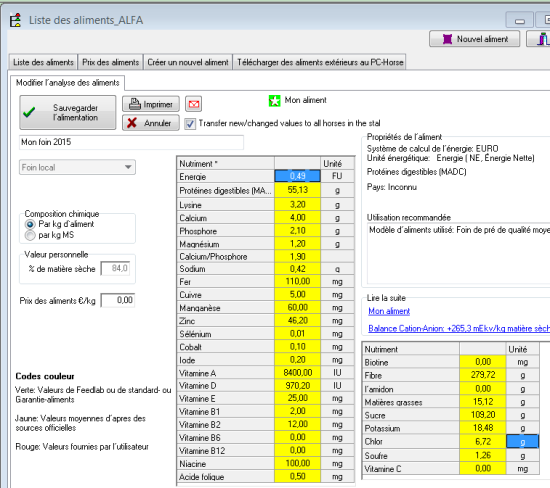550x488 pixels.
Task: Select the Potassium value 18,48
Action: point(483,428)
